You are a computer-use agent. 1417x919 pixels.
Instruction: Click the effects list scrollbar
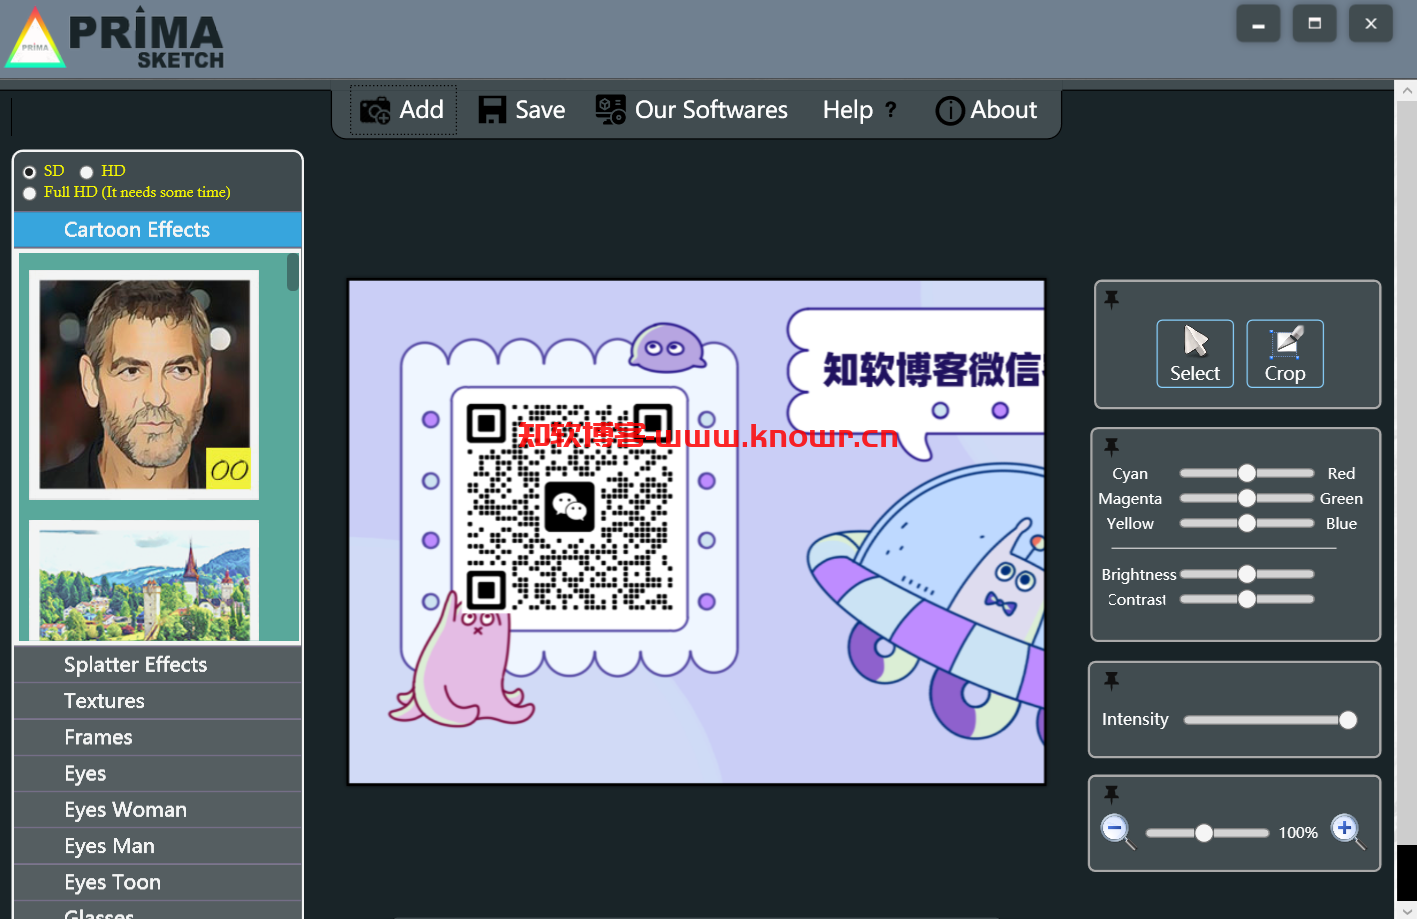293,272
